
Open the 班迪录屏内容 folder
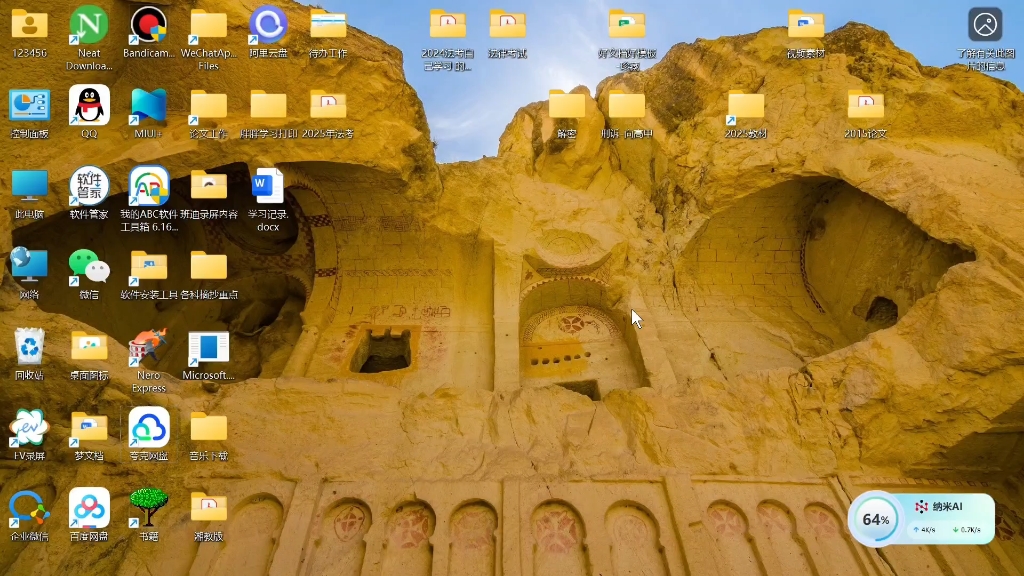pyautogui.click(x=208, y=186)
